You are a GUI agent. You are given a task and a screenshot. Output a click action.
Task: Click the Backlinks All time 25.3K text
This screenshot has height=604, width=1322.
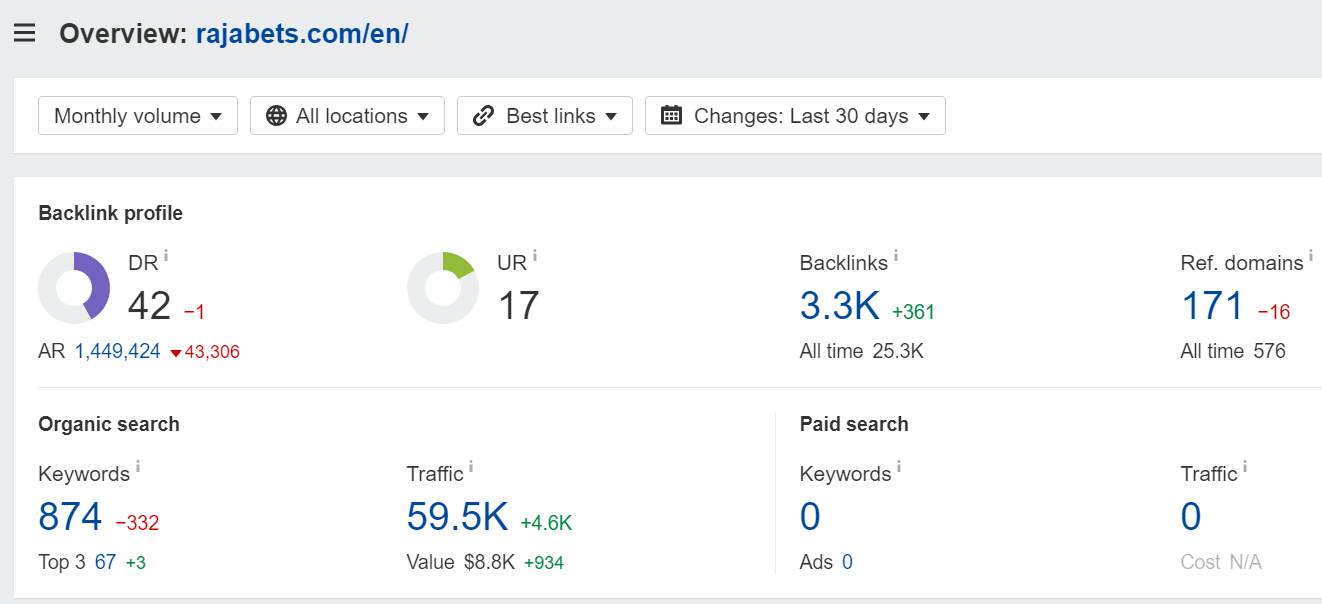pyautogui.click(x=862, y=352)
